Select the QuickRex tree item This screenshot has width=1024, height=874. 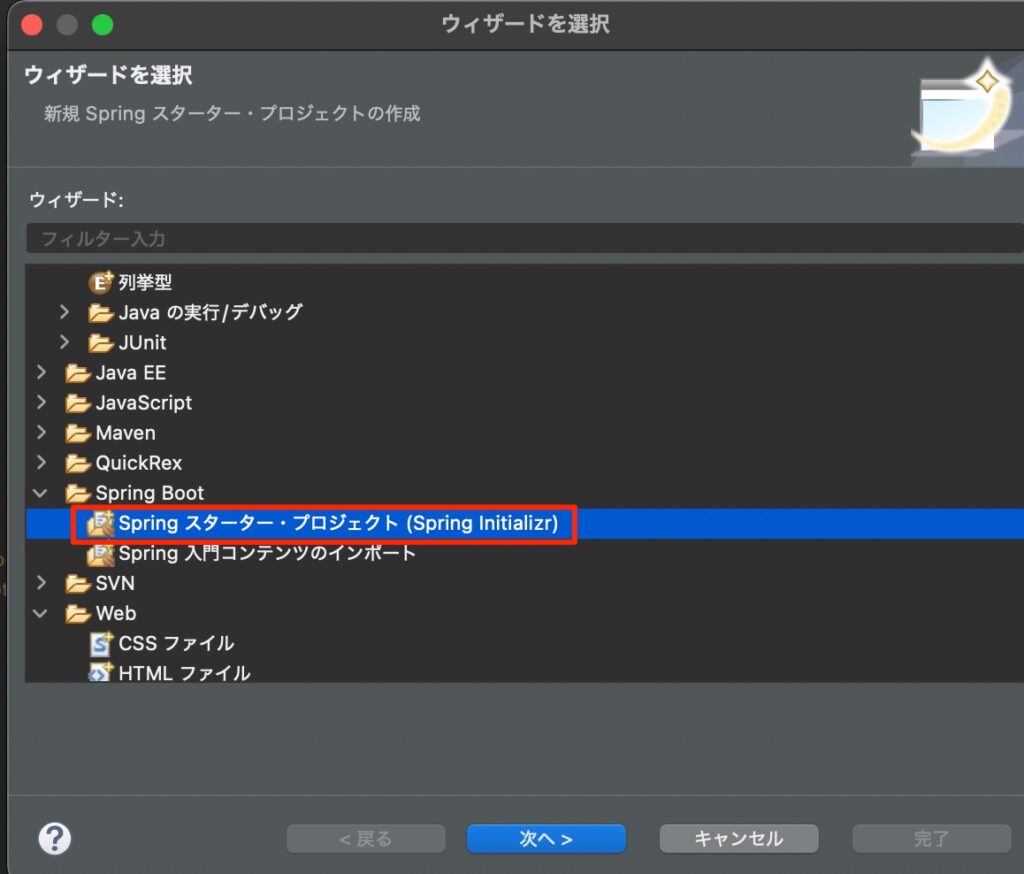point(138,463)
